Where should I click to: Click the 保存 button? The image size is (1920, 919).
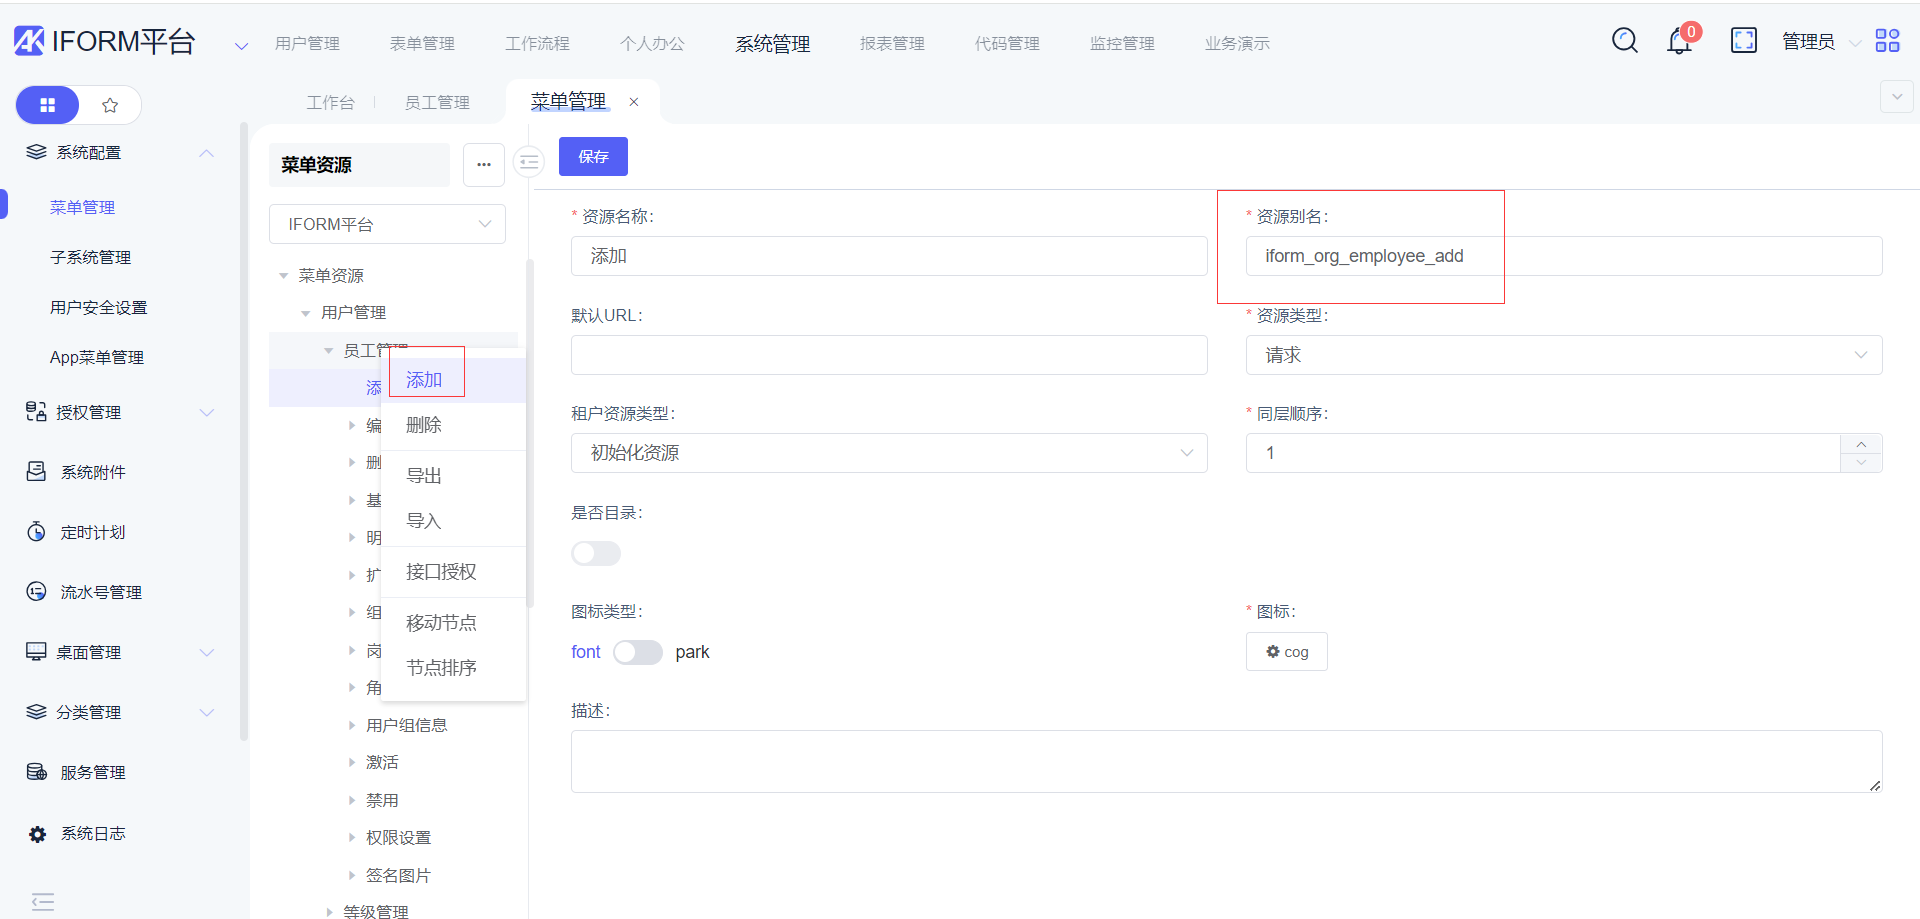pos(593,157)
